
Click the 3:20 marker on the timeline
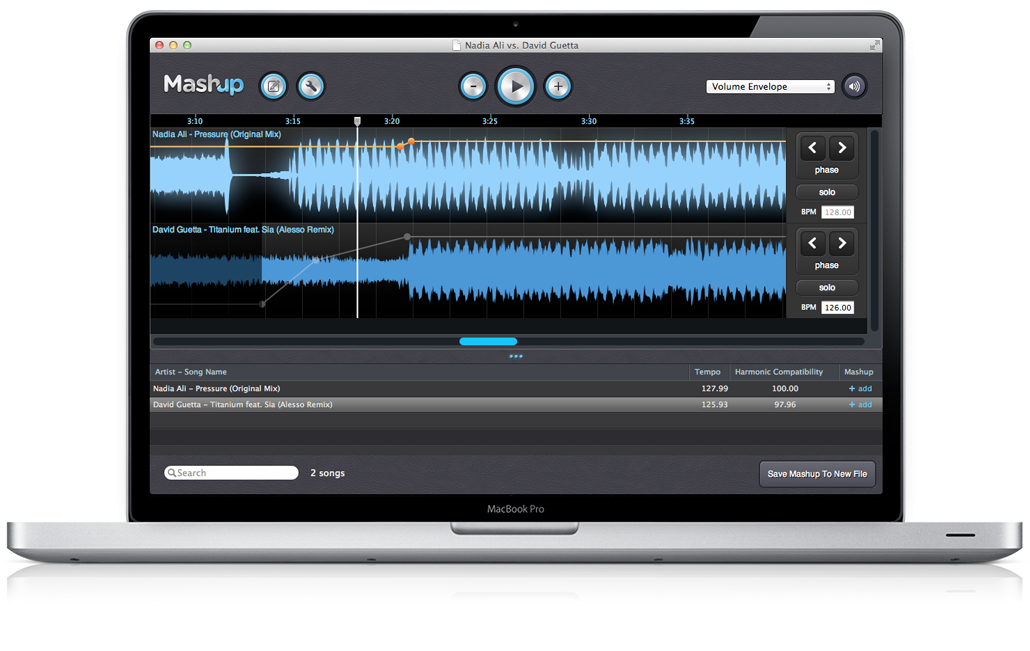click(x=392, y=121)
